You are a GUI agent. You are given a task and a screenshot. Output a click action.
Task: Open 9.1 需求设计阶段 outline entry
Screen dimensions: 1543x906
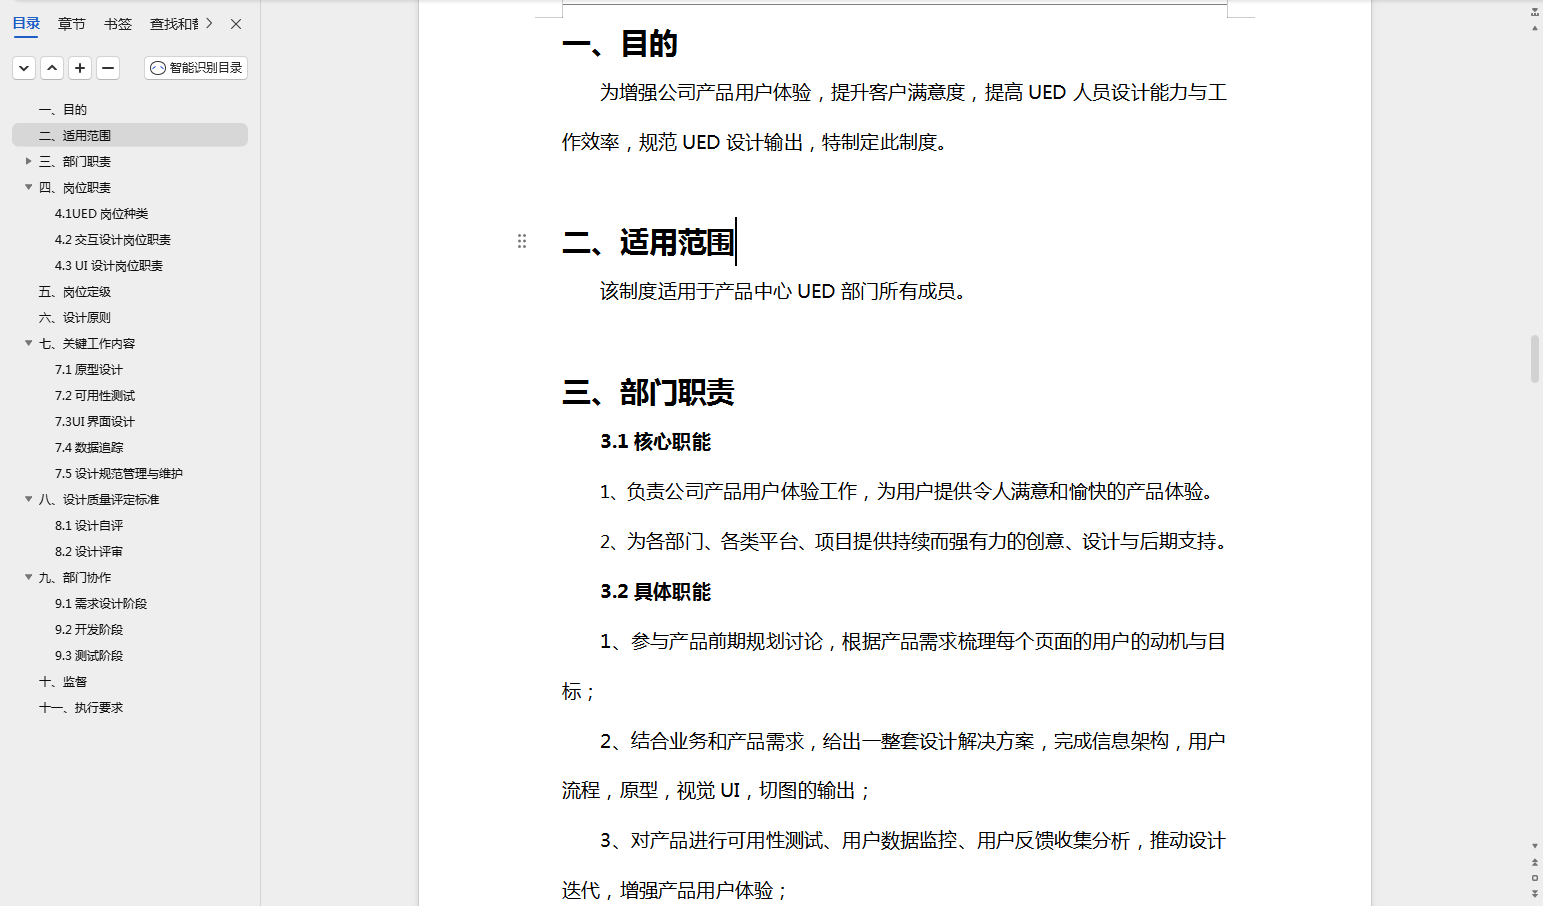[x=101, y=604]
